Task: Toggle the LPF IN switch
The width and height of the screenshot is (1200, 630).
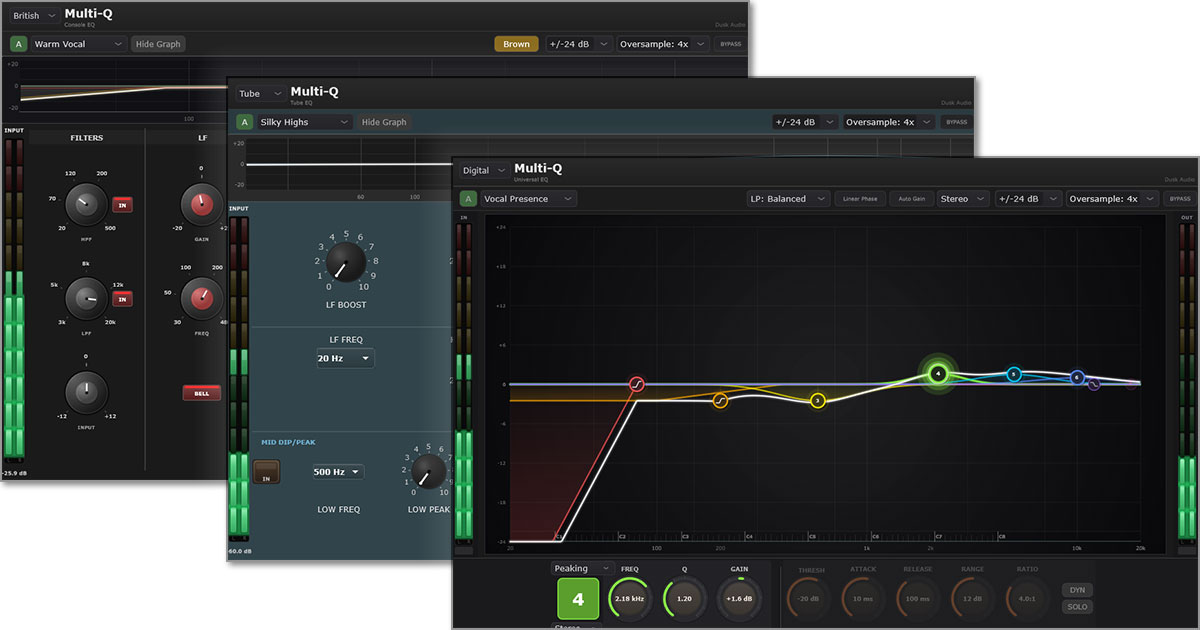Action: click(x=123, y=299)
